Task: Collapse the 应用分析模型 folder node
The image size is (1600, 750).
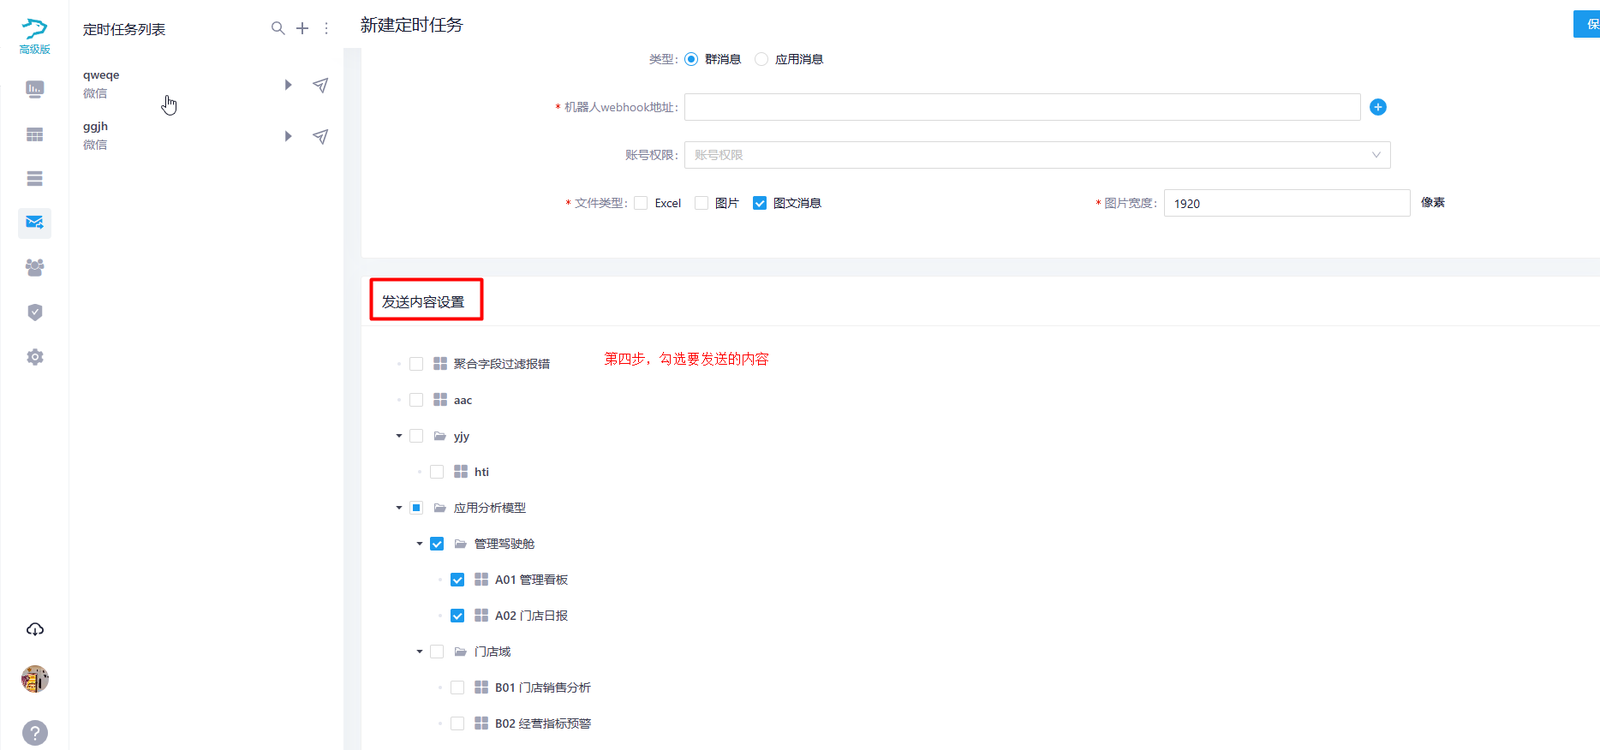Action: pos(399,508)
